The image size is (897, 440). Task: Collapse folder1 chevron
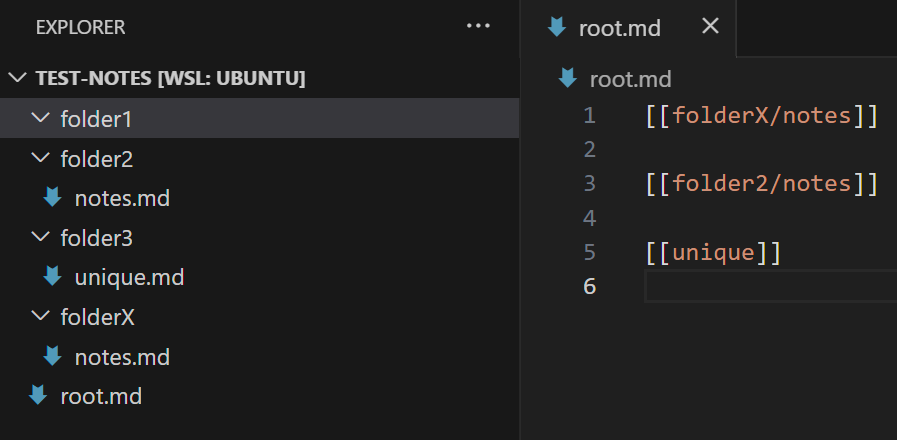[x=40, y=118]
